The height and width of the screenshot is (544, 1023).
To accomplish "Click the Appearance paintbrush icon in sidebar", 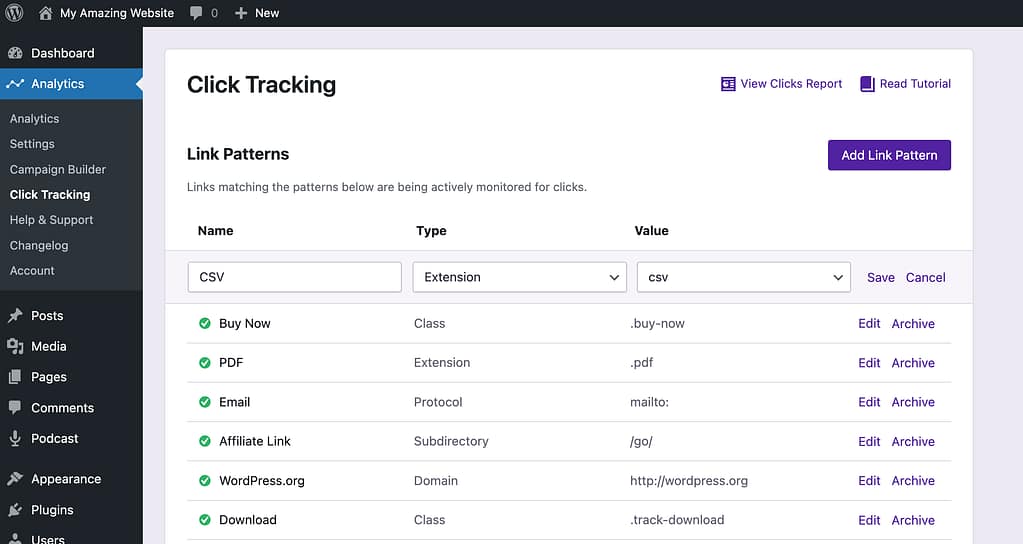I will point(15,479).
